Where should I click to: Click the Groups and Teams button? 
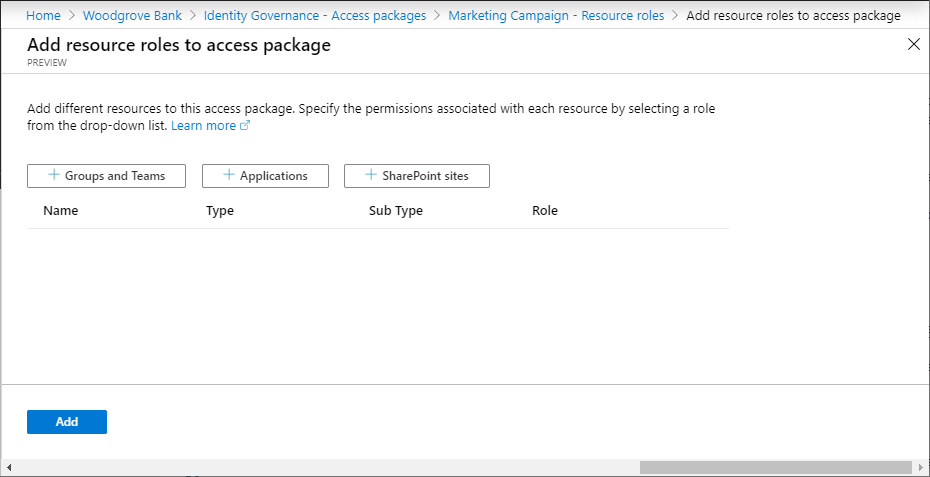[106, 176]
